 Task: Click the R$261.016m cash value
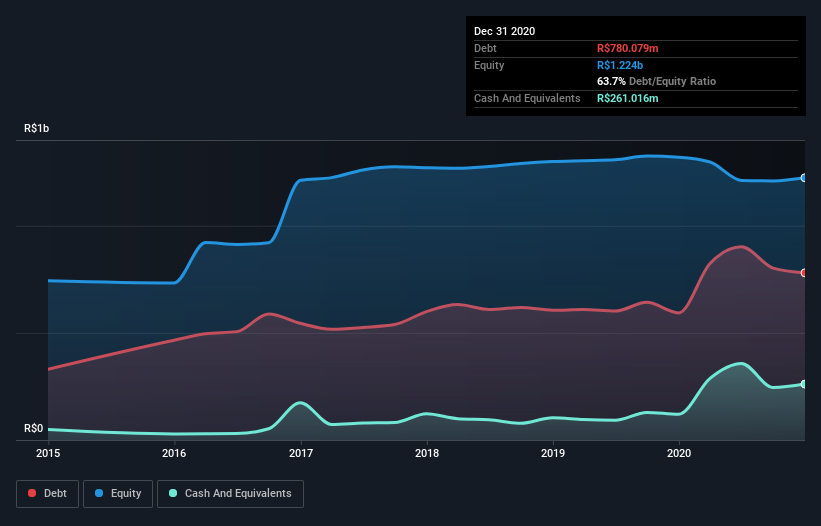coord(628,98)
